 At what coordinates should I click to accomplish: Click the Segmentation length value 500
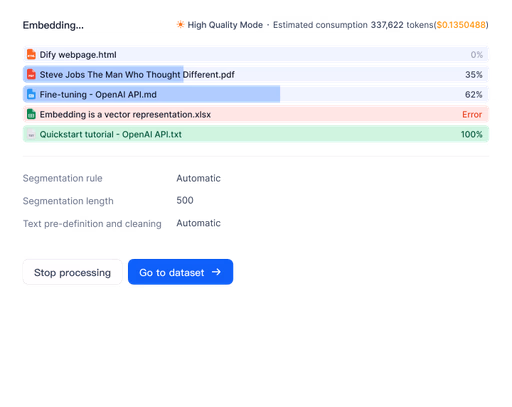tap(185, 200)
